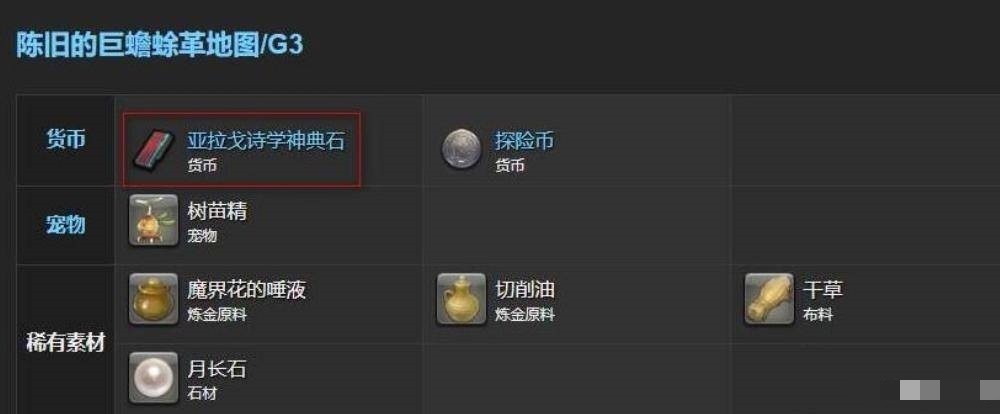Select the 切削油 item name
The image size is (1000, 414).
525,290
